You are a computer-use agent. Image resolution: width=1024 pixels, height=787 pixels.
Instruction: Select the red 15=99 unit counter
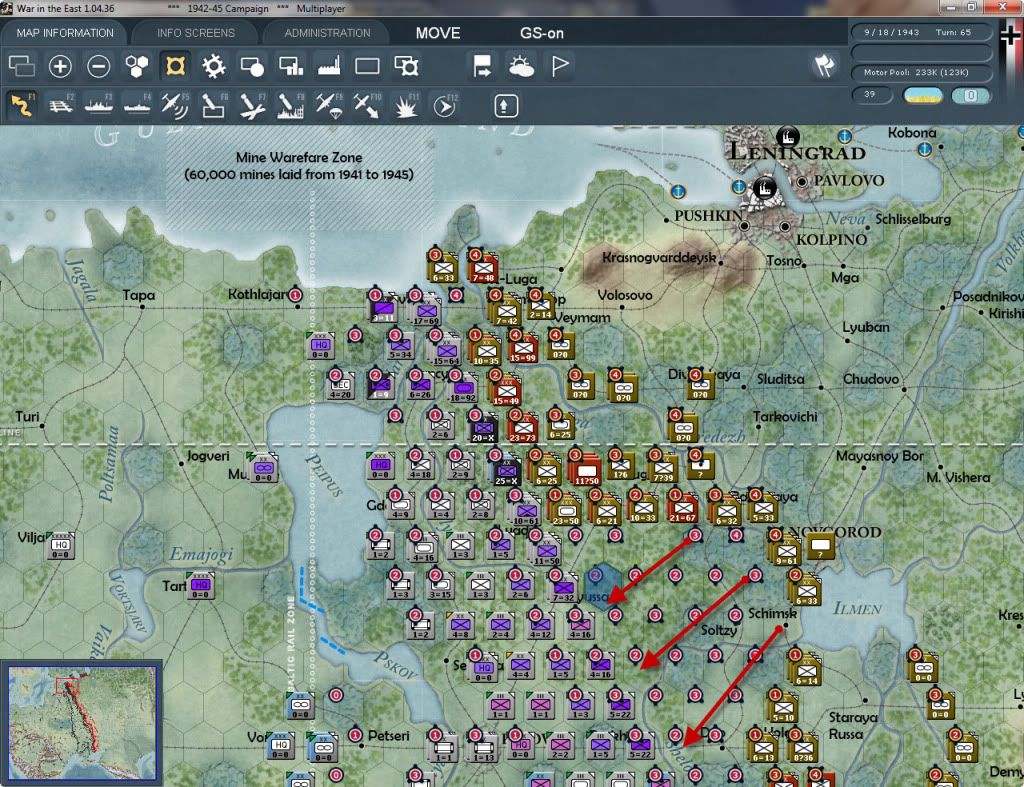click(x=522, y=348)
